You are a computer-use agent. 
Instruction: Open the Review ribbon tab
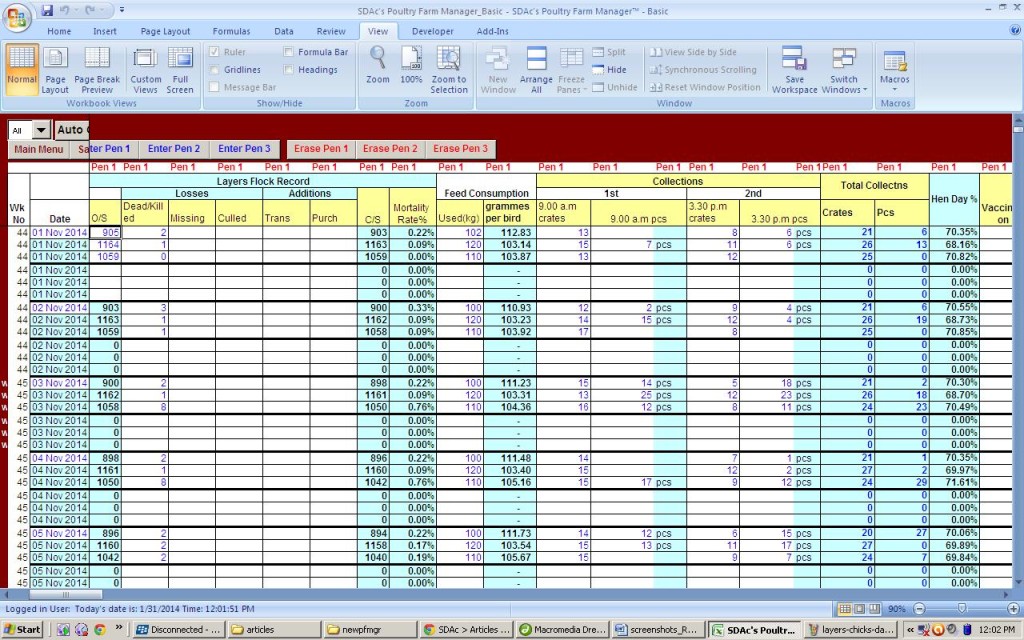(x=331, y=31)
